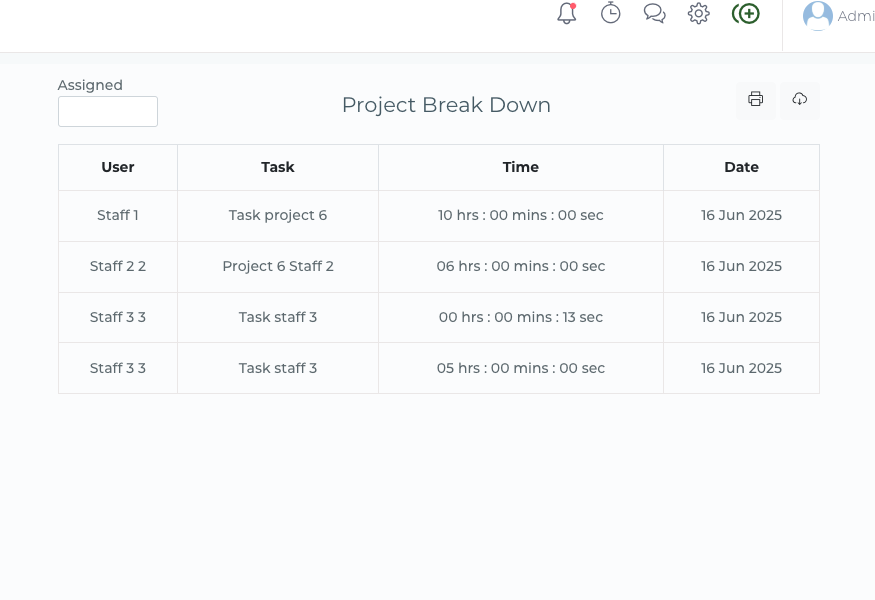Open the Admin account menu
Viewport: 875px width, 600px height.
pos(855,16)
